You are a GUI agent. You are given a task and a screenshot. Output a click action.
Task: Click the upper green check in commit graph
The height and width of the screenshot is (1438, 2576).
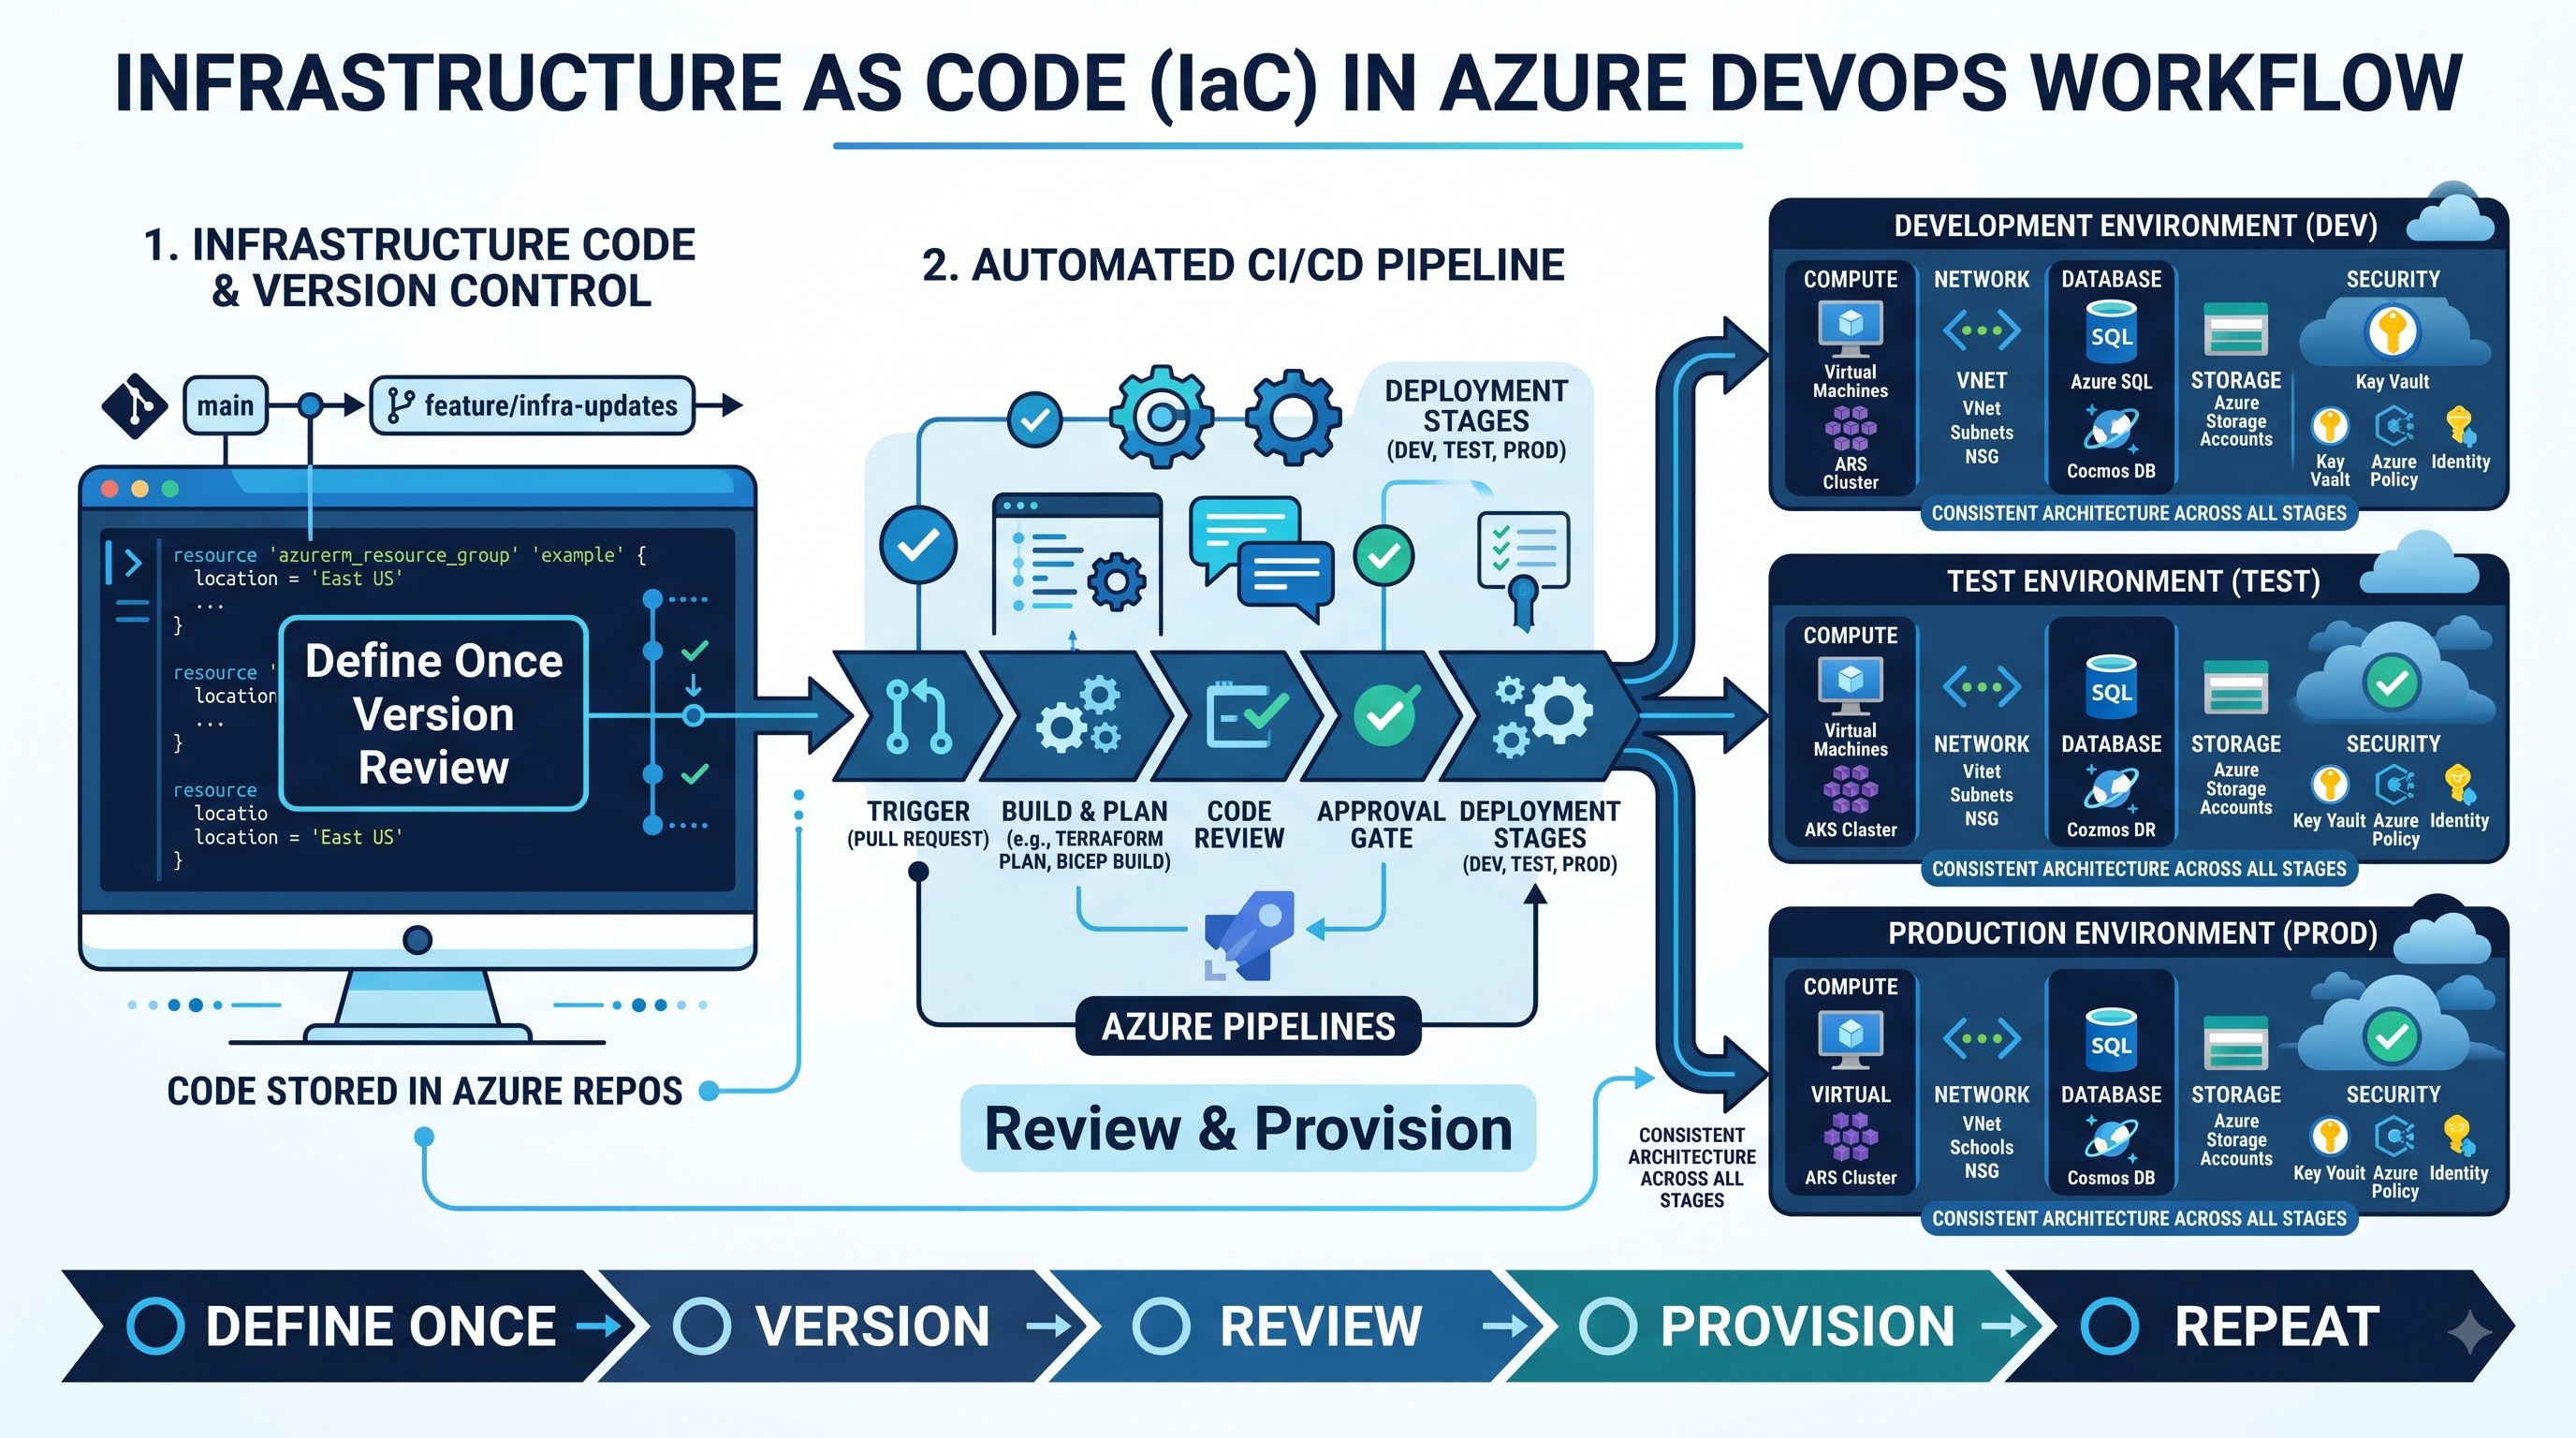(695, 651)
